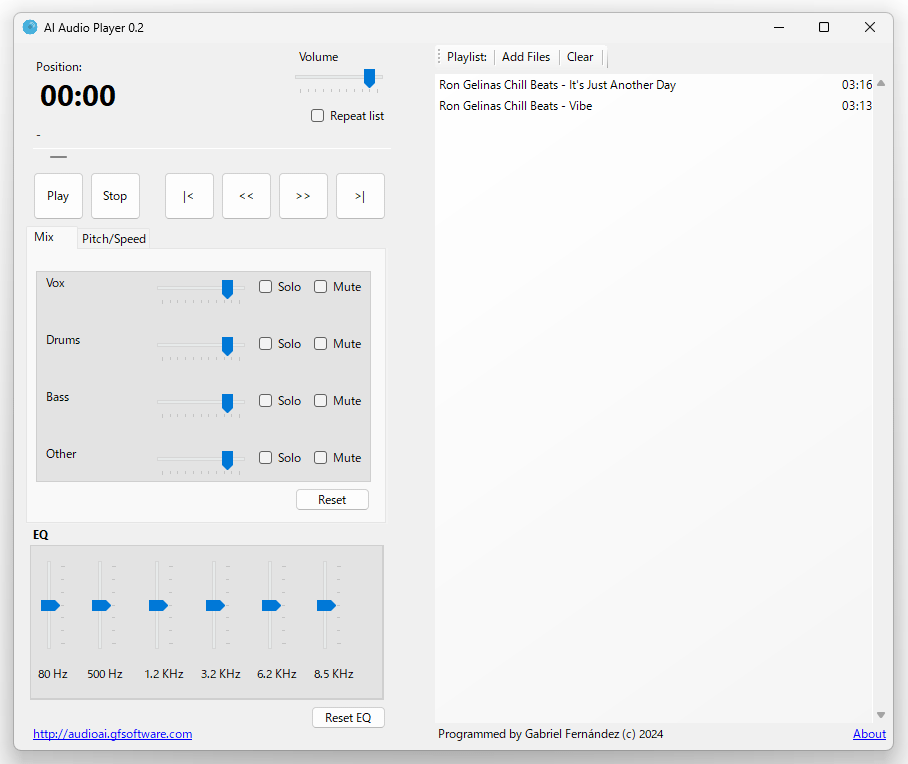This screenshot has height=764, width=908.
Task: Click the 3.2 KHz EQ slider thumb
Action: pyautogui.click(x=215, y=605)
